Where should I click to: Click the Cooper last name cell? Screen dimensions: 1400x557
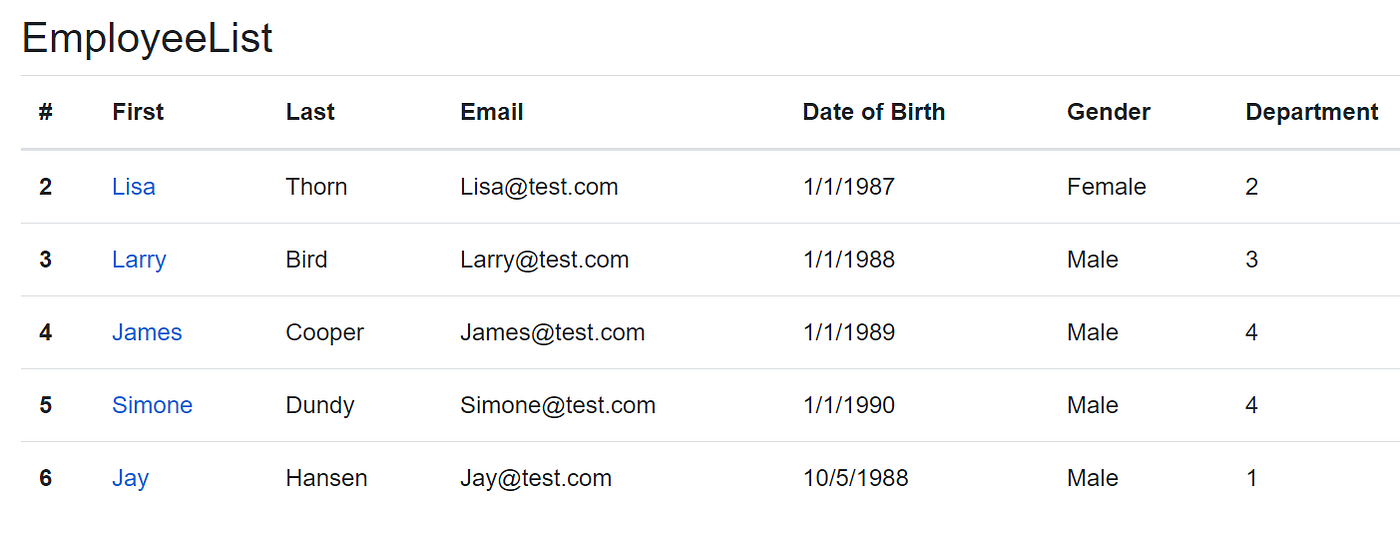(325, 333)
